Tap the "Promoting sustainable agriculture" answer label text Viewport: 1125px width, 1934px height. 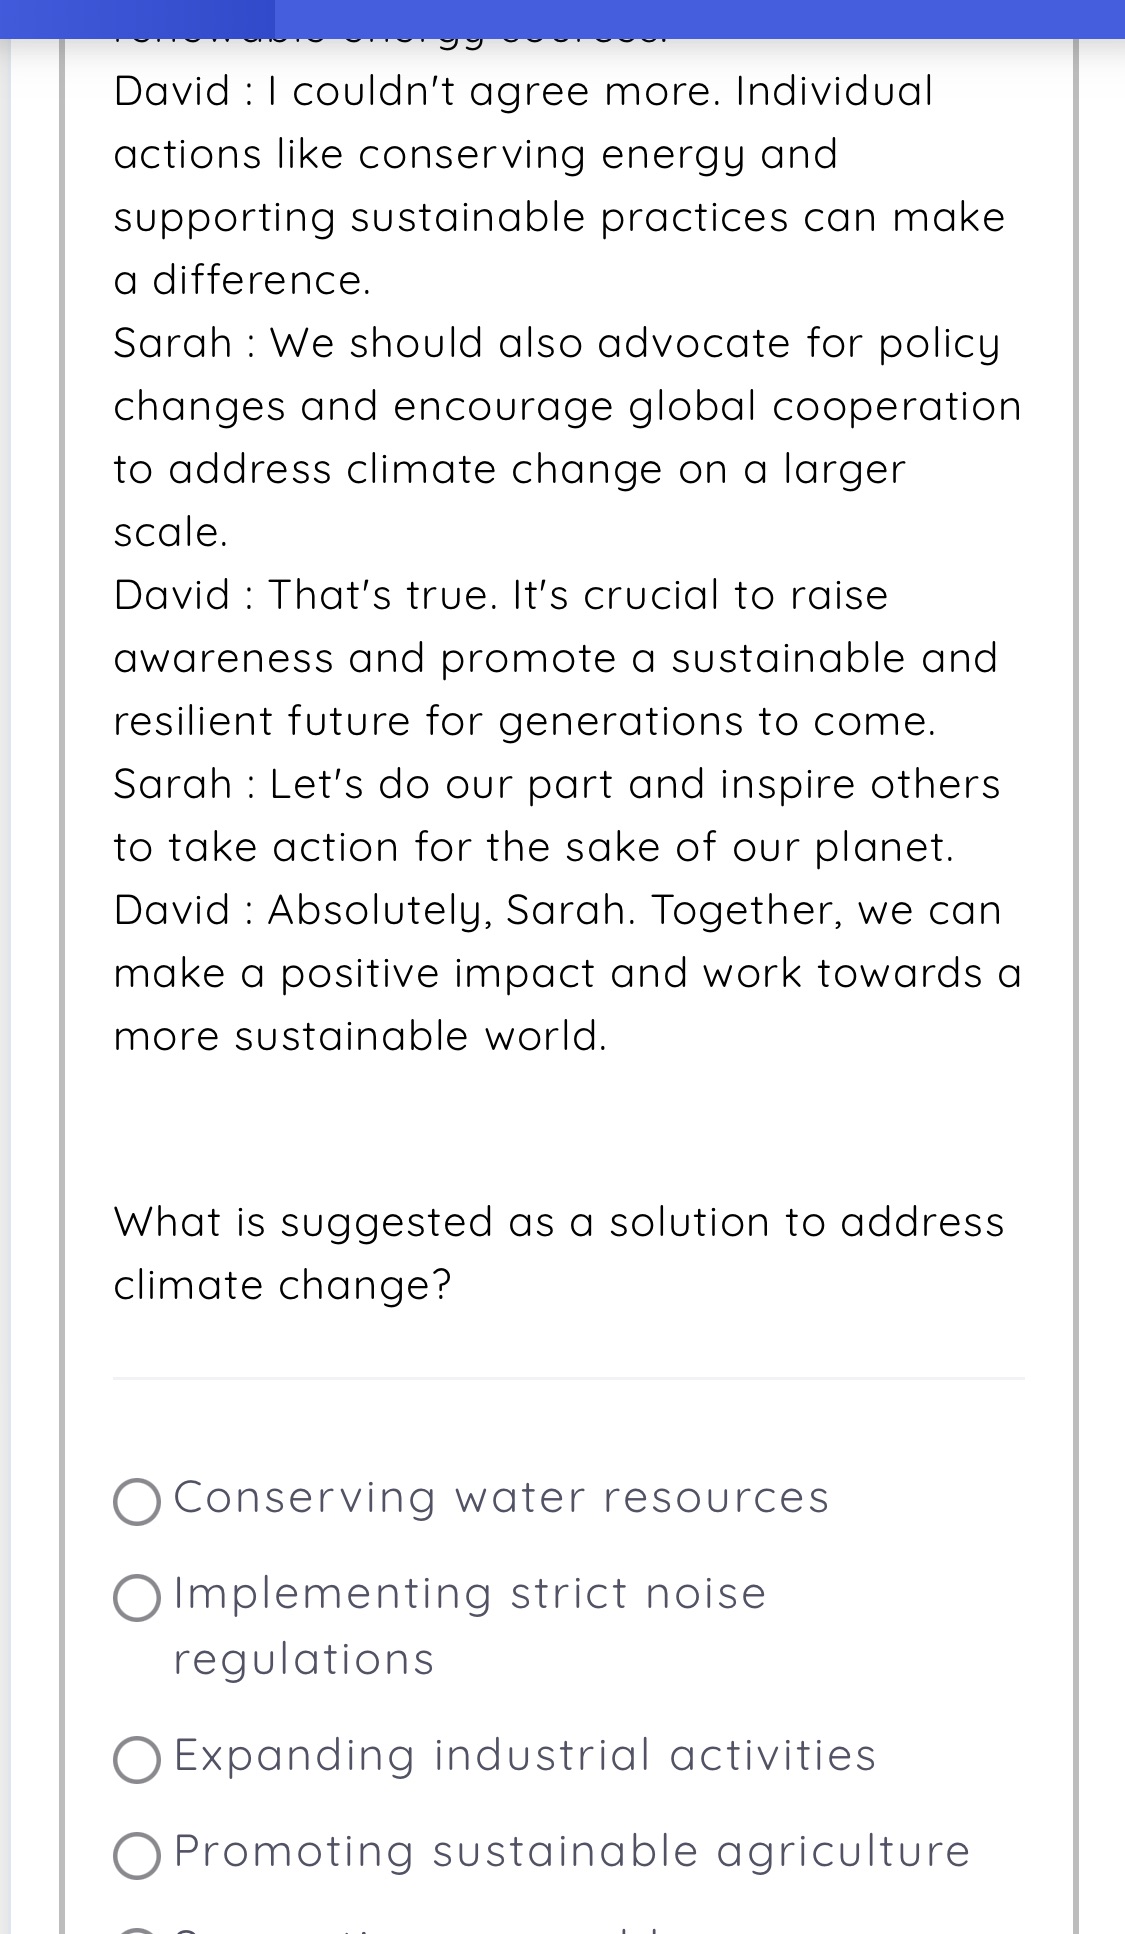coord(572,1852)
